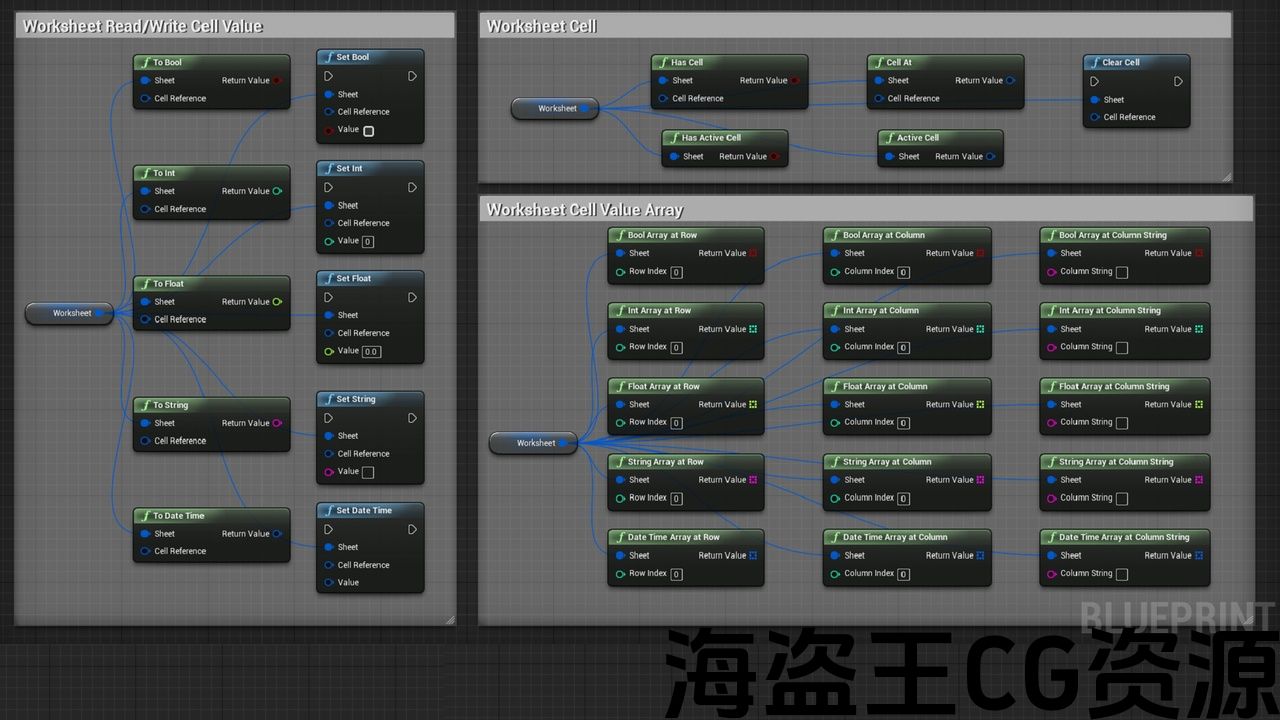Click the Value text box on Set String node
Image resolution: width=1280 pixels, height=720 pixels.
pyautogui.click(x=368, y=472)
